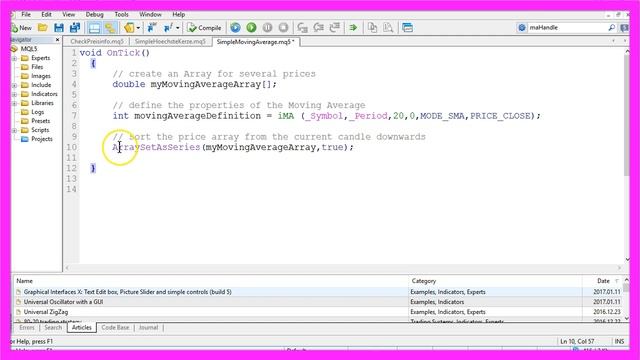Open the Debug menu
This screenshot has width=640, height=360.
[94, 14]
